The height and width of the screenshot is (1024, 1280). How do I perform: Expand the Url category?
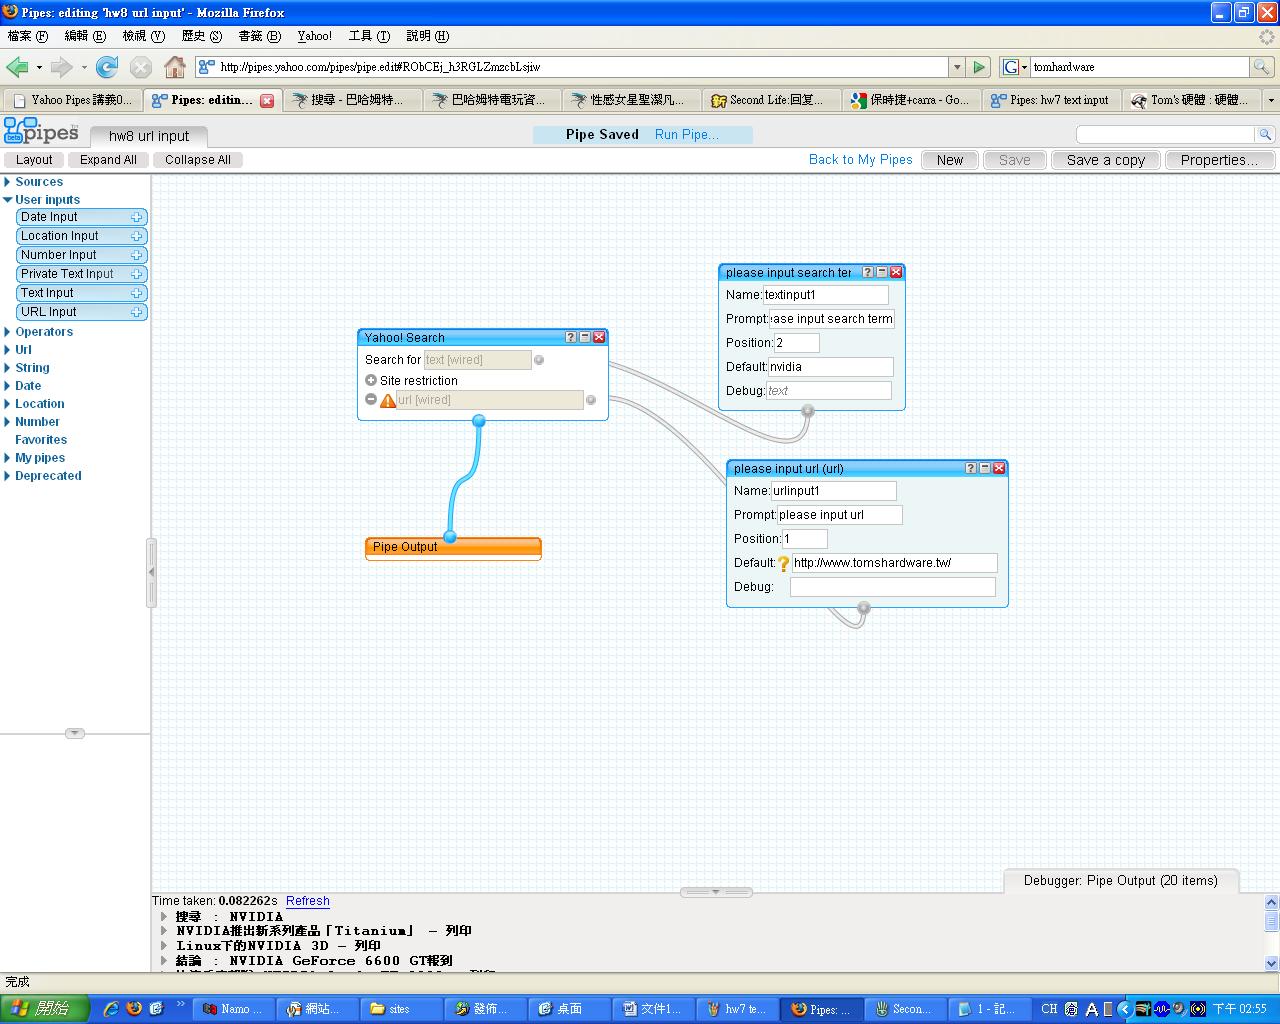point(8,350)
